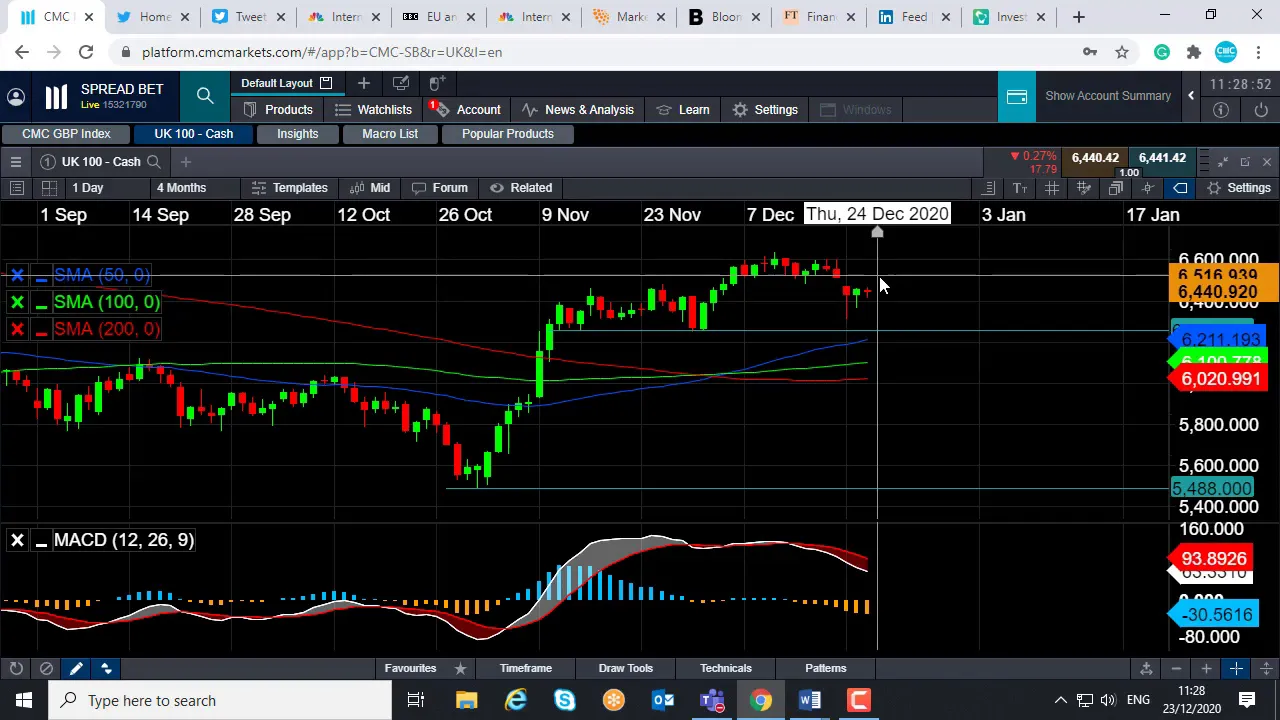Click the account card icon
The height and width of the screenshot is (720, 1280).
[x=1017, y=97]
